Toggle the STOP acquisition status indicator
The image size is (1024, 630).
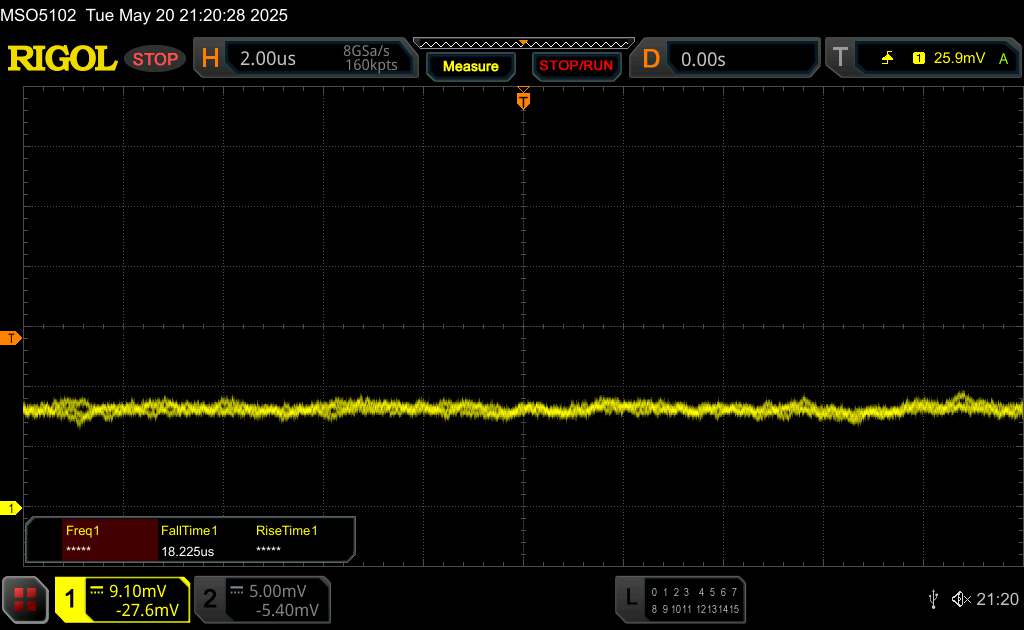(155, 59)
